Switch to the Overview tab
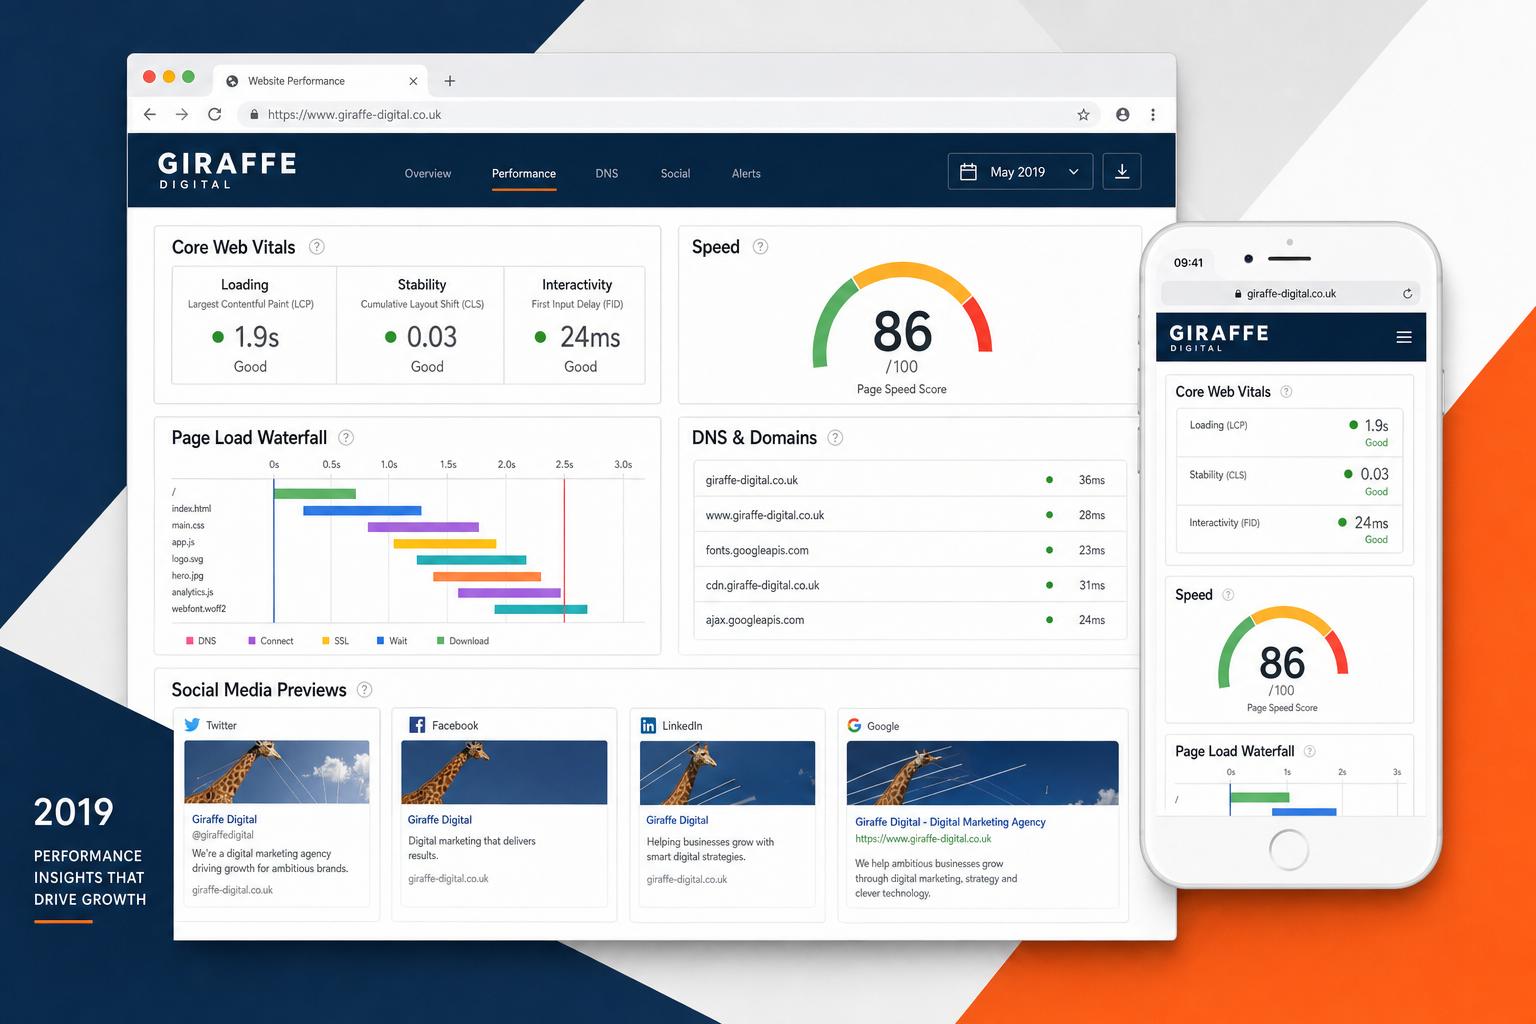1536x1024 pixels. tap(428, 174)
